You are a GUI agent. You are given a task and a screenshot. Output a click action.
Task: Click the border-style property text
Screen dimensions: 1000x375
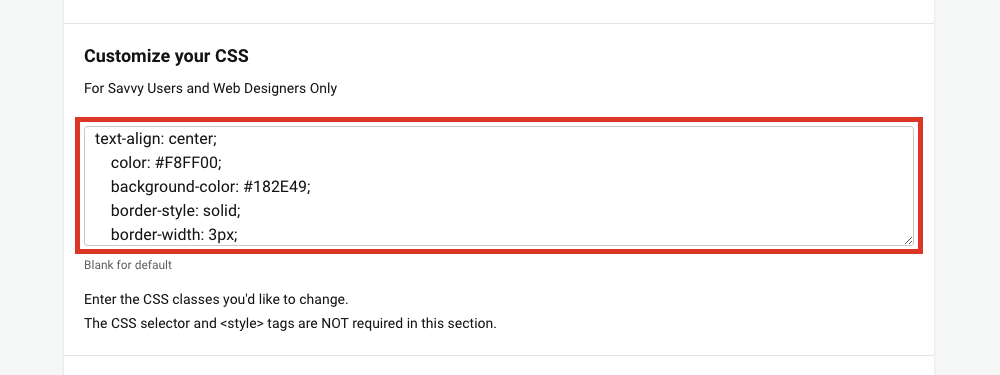point(154,211)
